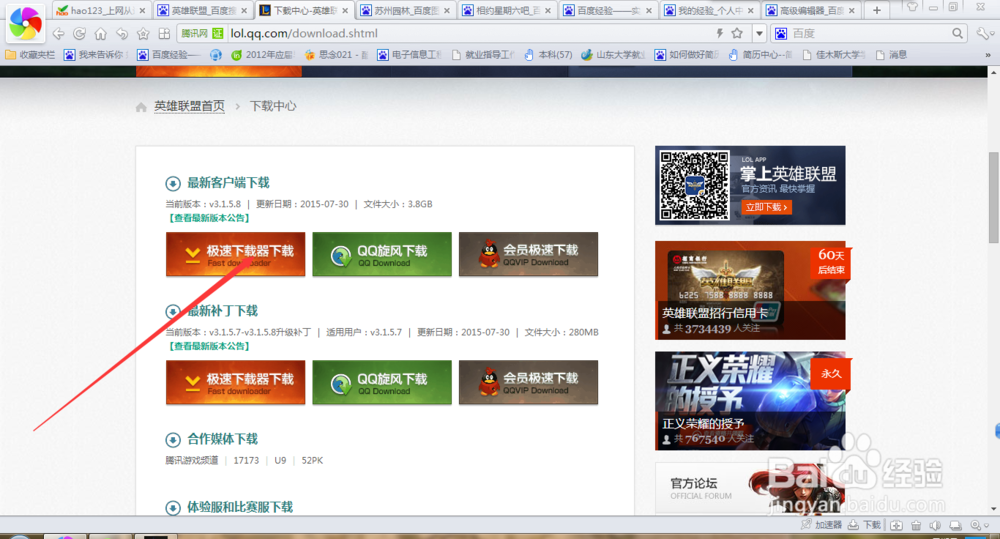1000x539 pixels.
Task: Click home icon in breadcrumb
Action: pyautogui.click(x=141, y=107)
